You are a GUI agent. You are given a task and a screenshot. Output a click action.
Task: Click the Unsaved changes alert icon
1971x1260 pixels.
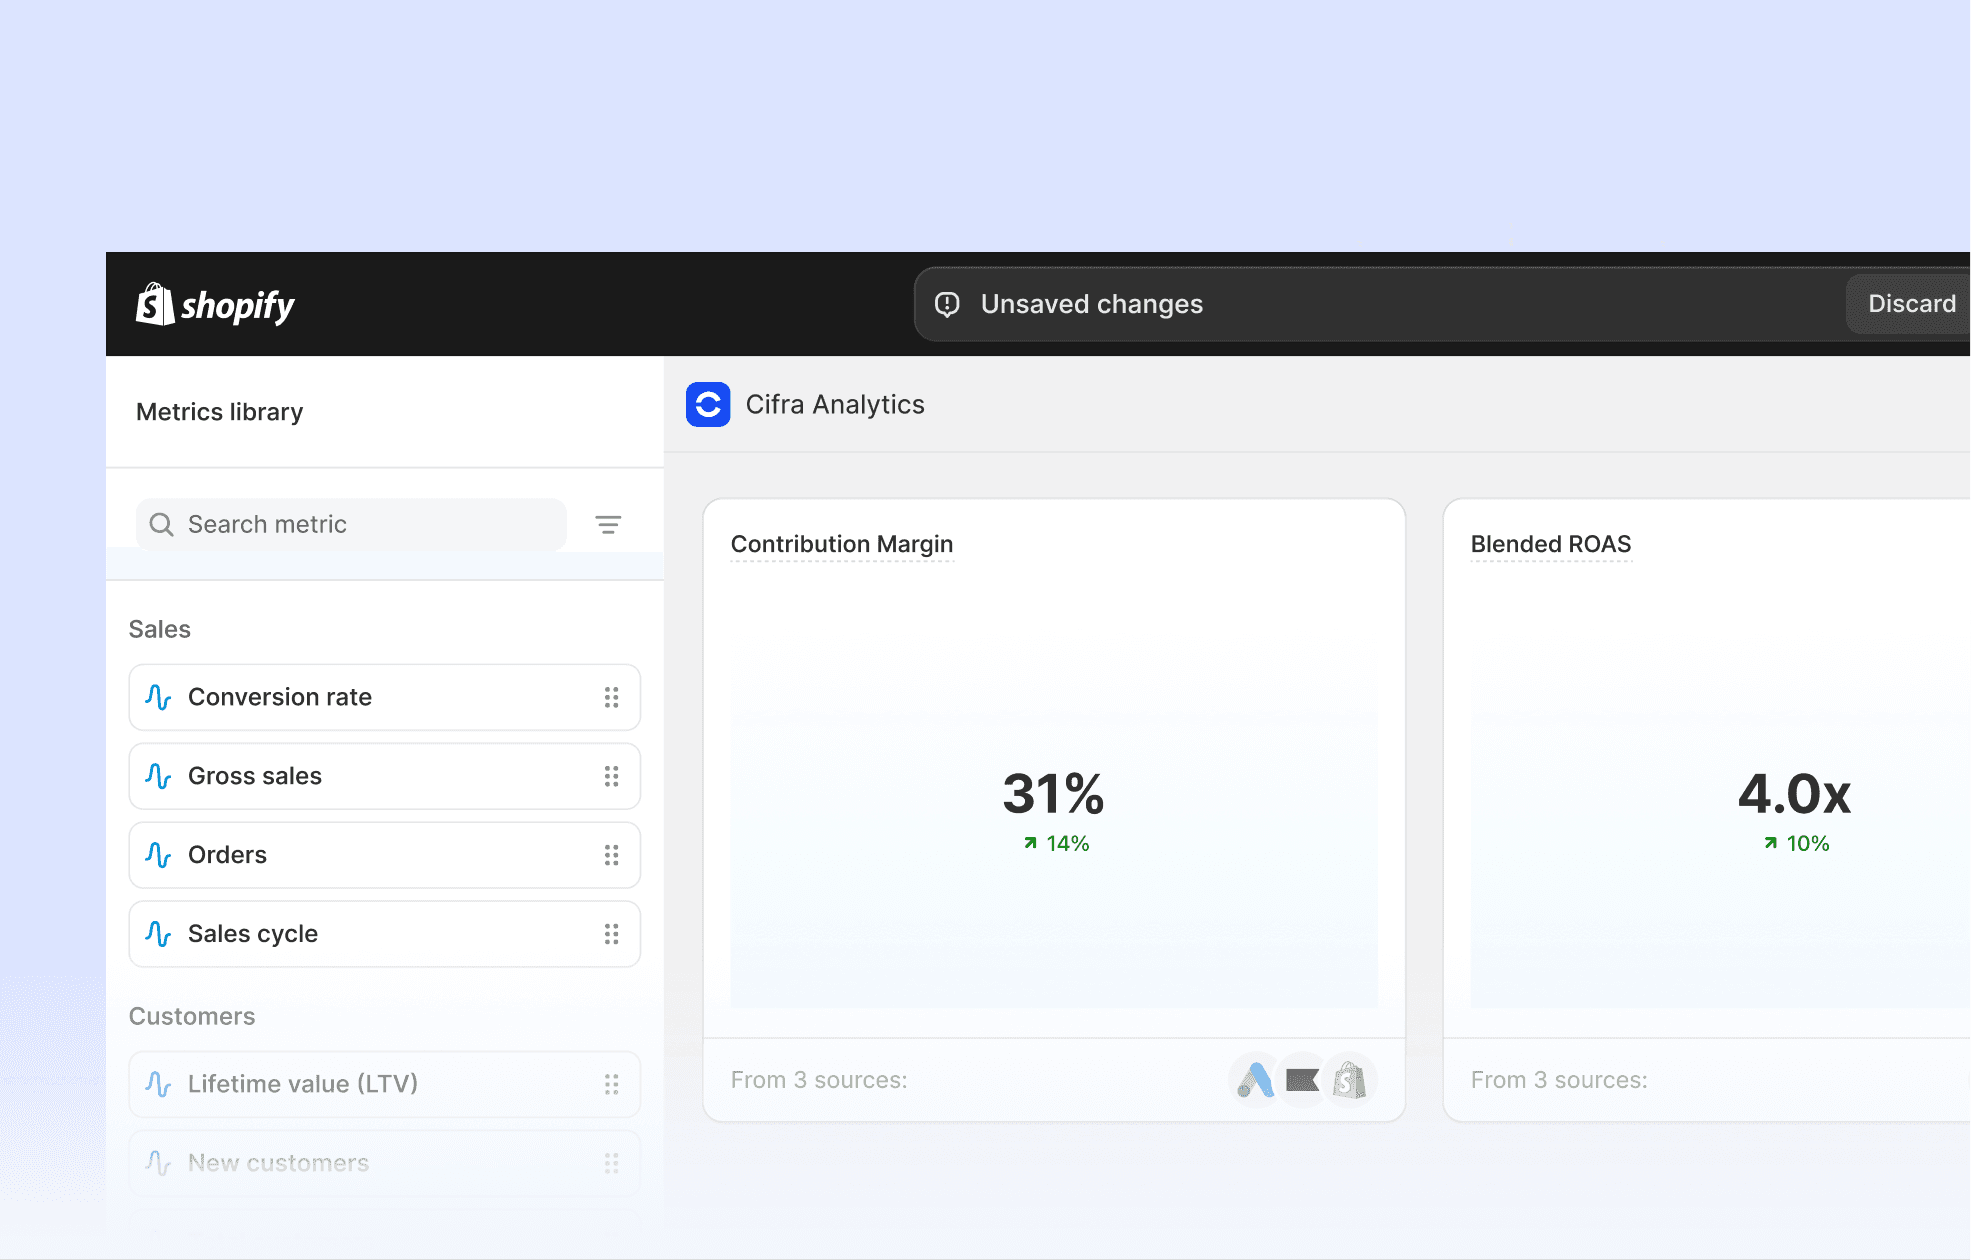(x=947, y=304)
